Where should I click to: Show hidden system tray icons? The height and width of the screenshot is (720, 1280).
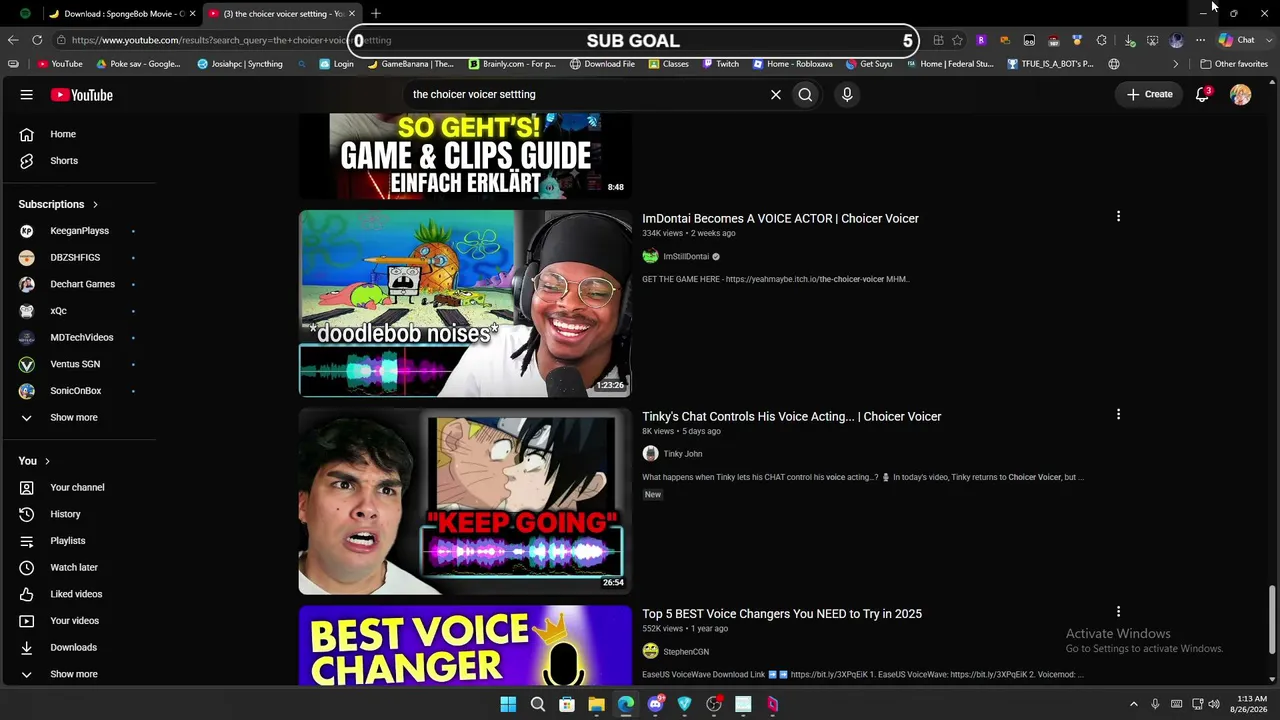tap(1133, 704)
